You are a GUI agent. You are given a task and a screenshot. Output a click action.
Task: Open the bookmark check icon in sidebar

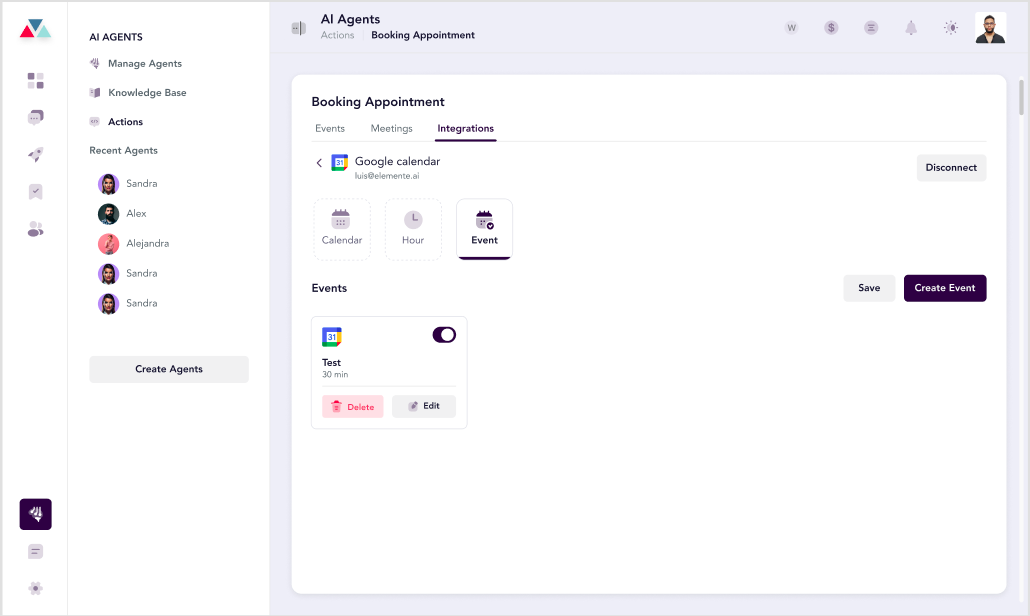point(35,192)
